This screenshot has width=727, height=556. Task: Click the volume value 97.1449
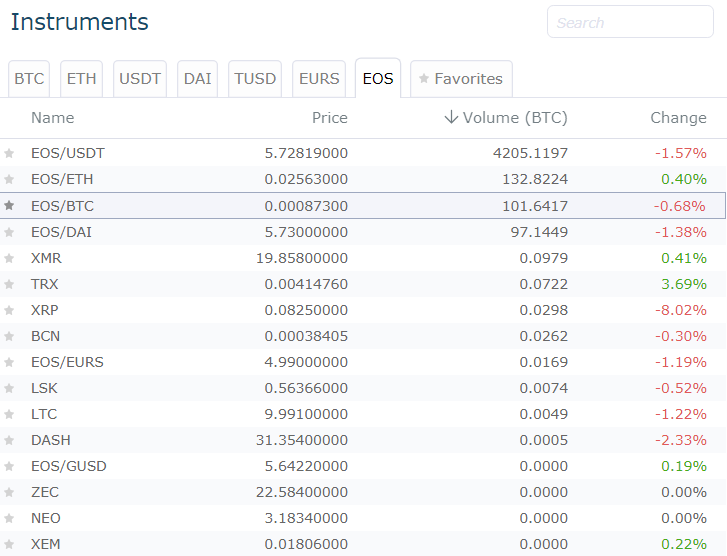(x=539, y=232)
